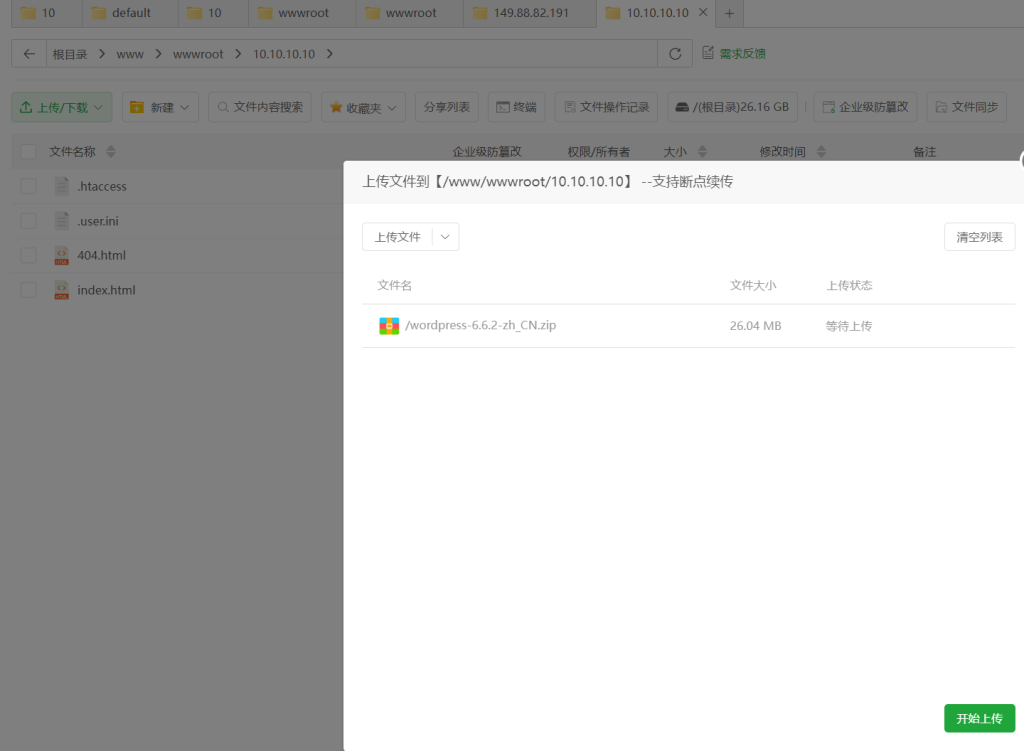Click the back arrow navigation icon

click(29, 54)
